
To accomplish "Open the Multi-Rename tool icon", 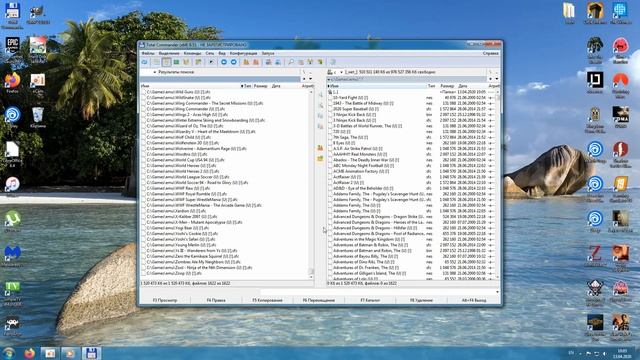I will tap(300, 62).
